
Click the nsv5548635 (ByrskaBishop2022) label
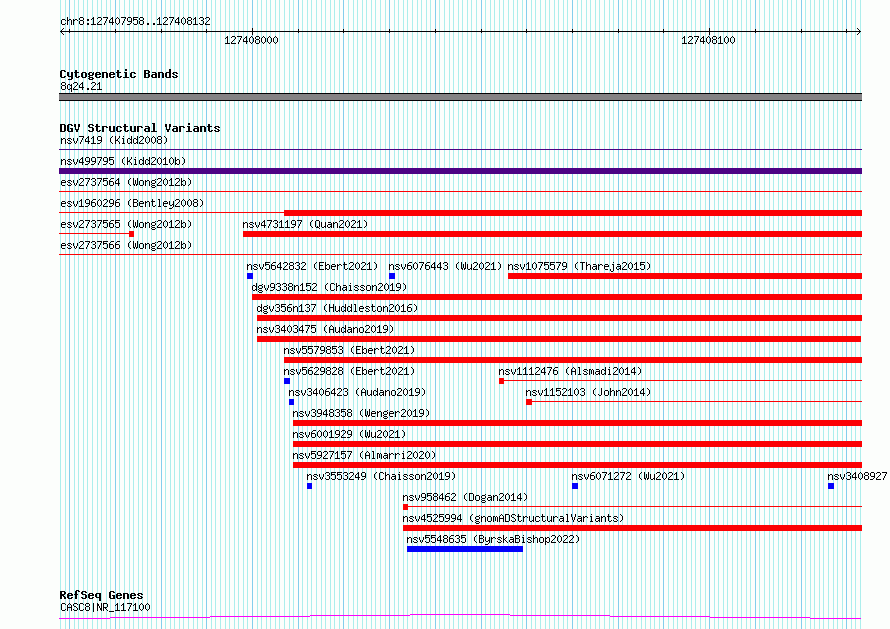click(x=493, y=539)
